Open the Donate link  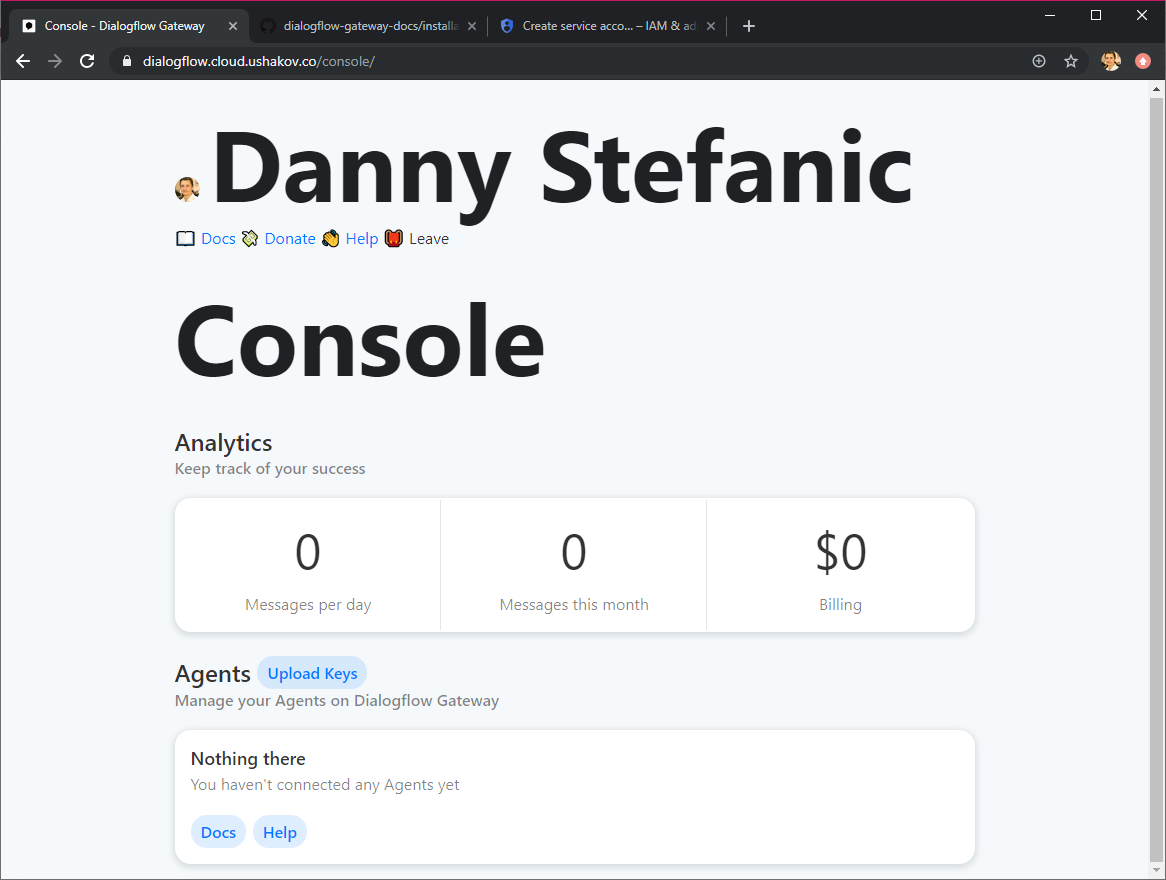point(290,239)
